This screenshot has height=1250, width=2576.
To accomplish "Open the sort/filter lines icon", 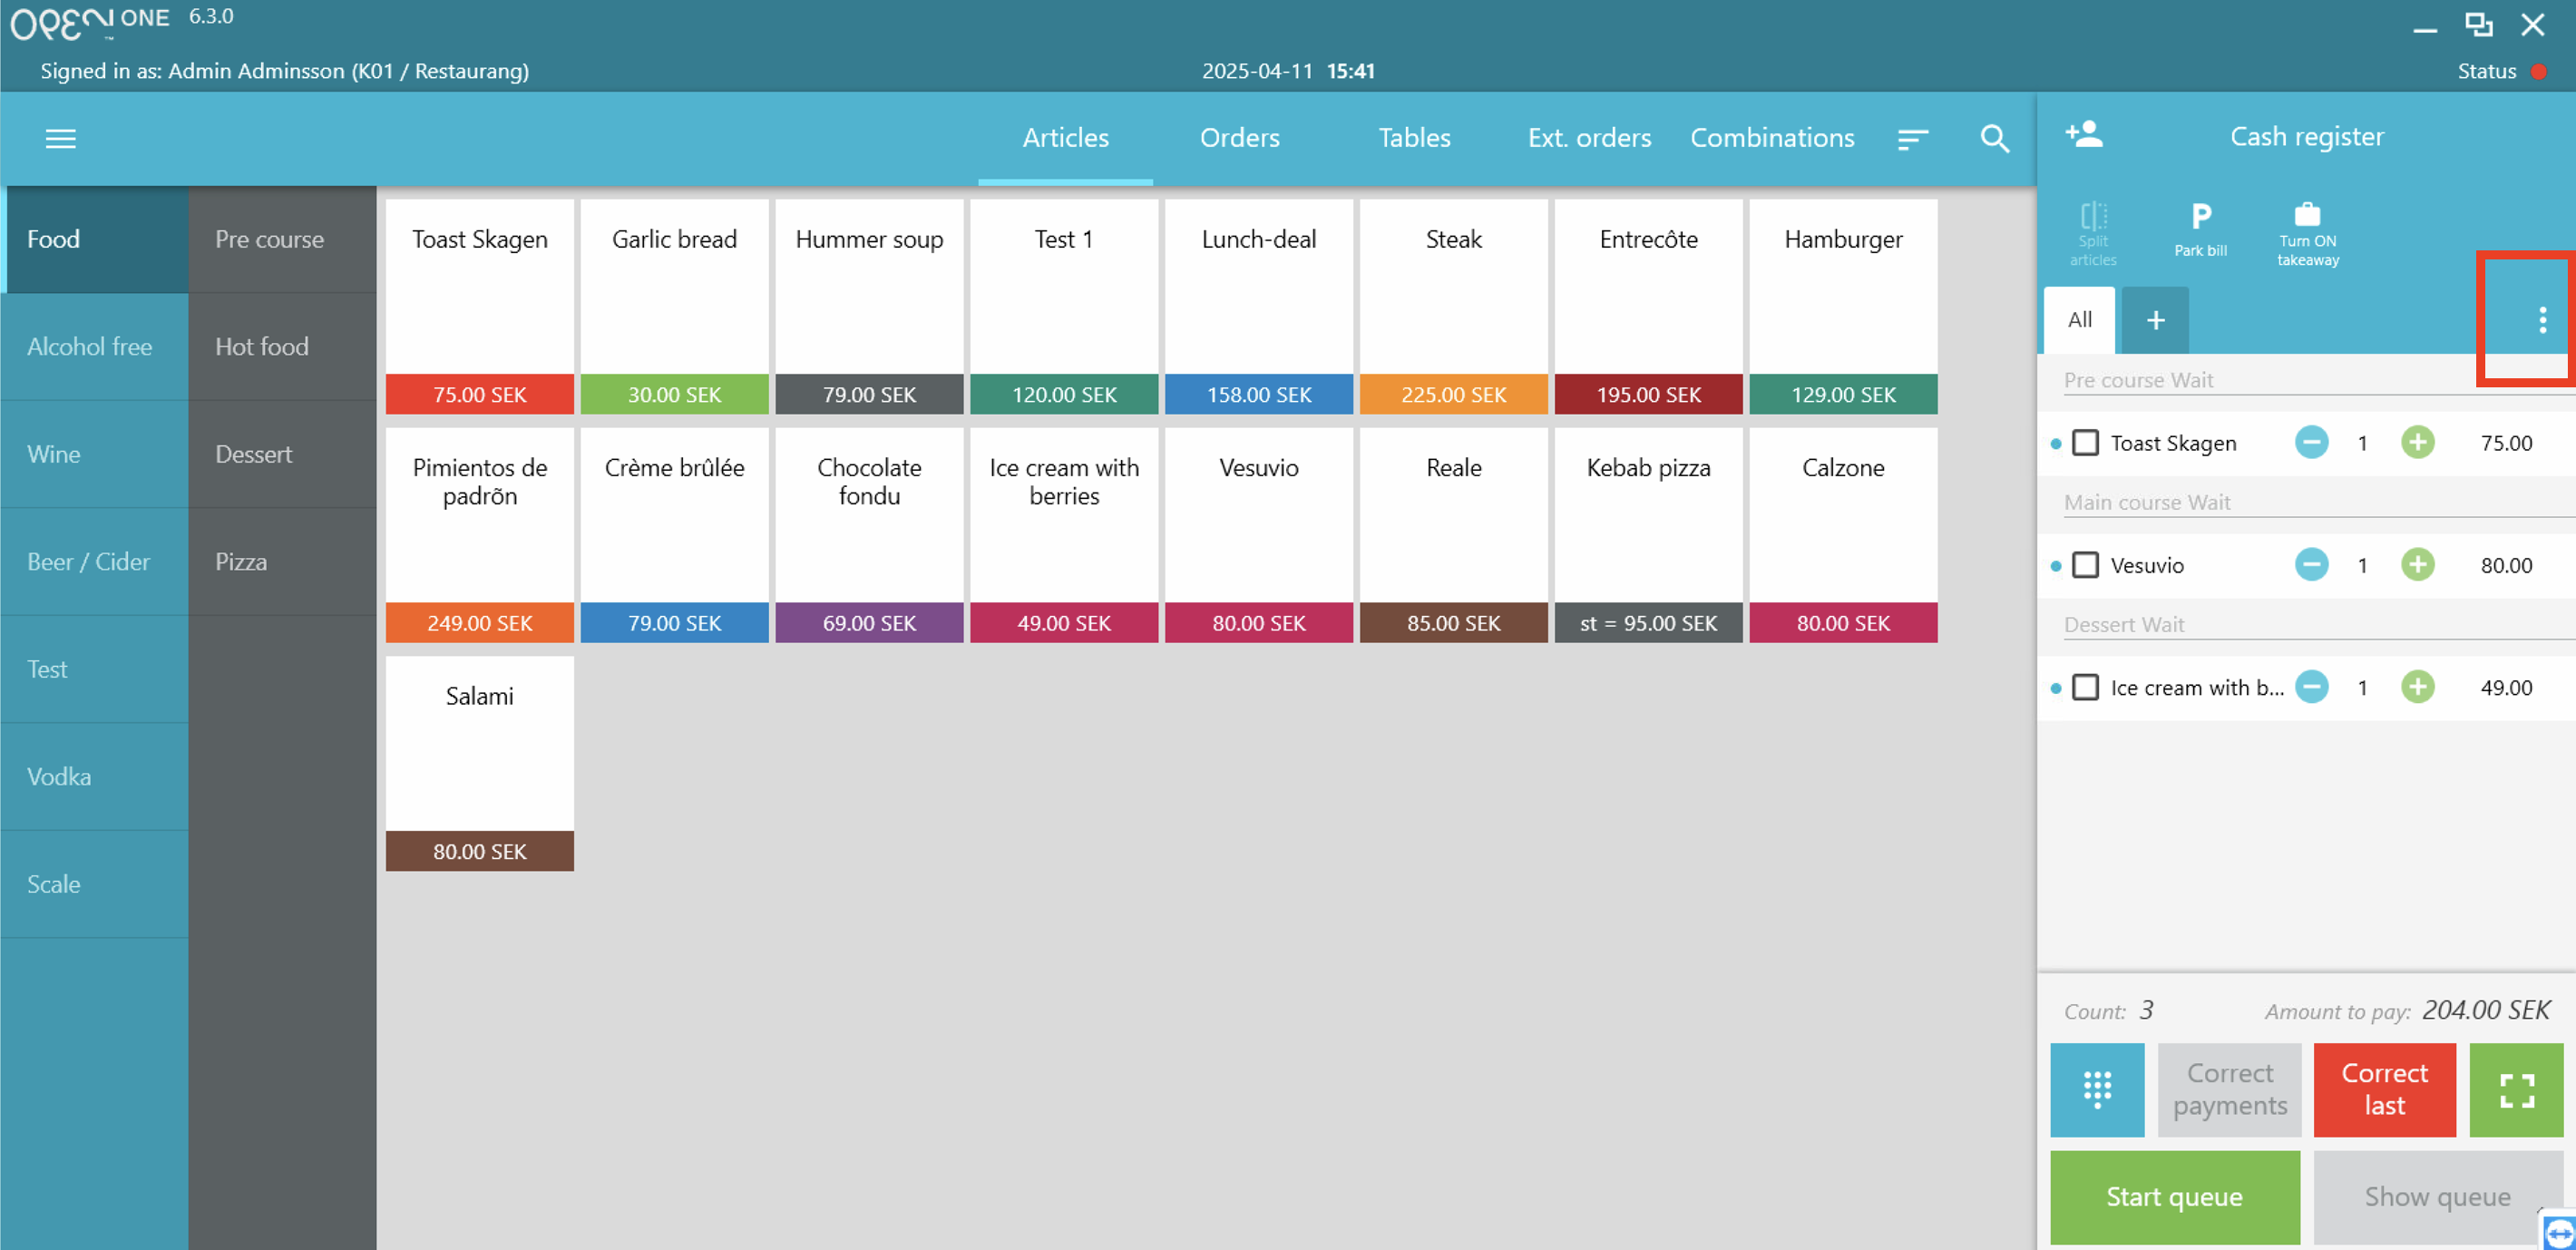I will tap(1912, 139).
